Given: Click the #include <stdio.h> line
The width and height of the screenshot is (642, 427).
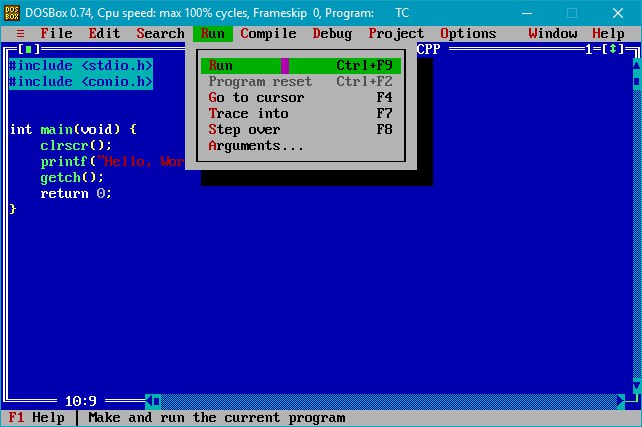Looking at the screenshot, I should pos(81,66).
